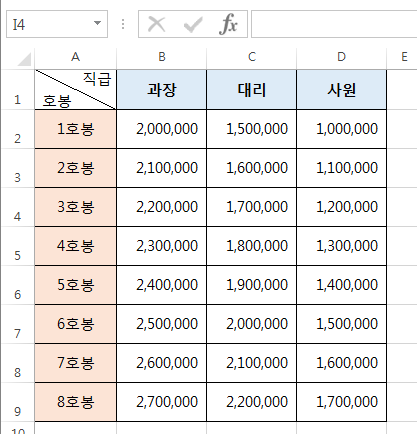Click the 사원 header cell
This screenshot has height=434, width=417.
pyautogui.click(x=342, y=90)
